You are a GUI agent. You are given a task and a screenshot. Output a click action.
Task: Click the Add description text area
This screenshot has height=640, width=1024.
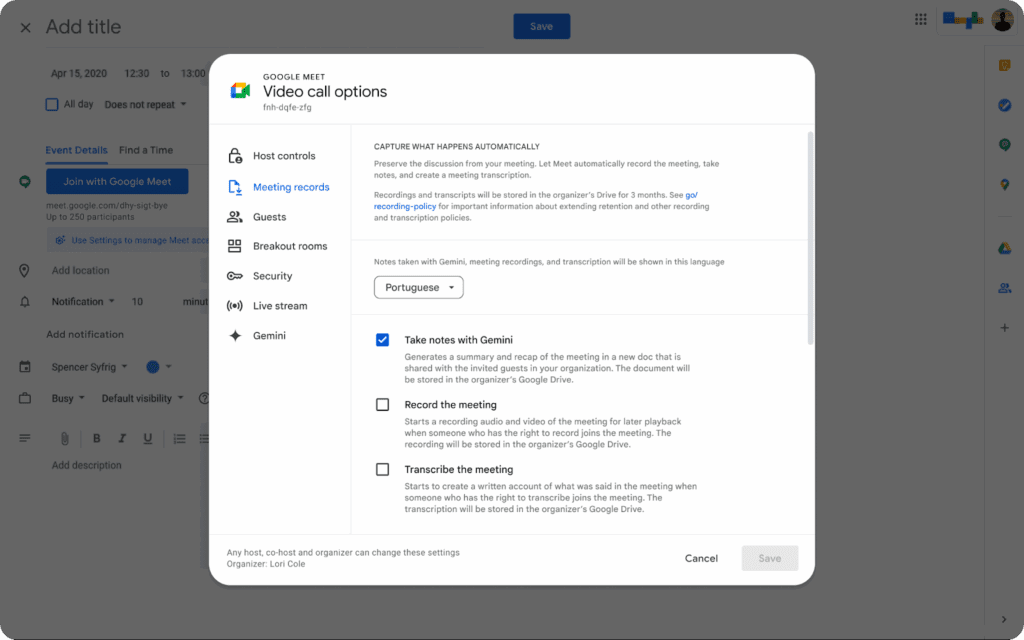point(87,465)
